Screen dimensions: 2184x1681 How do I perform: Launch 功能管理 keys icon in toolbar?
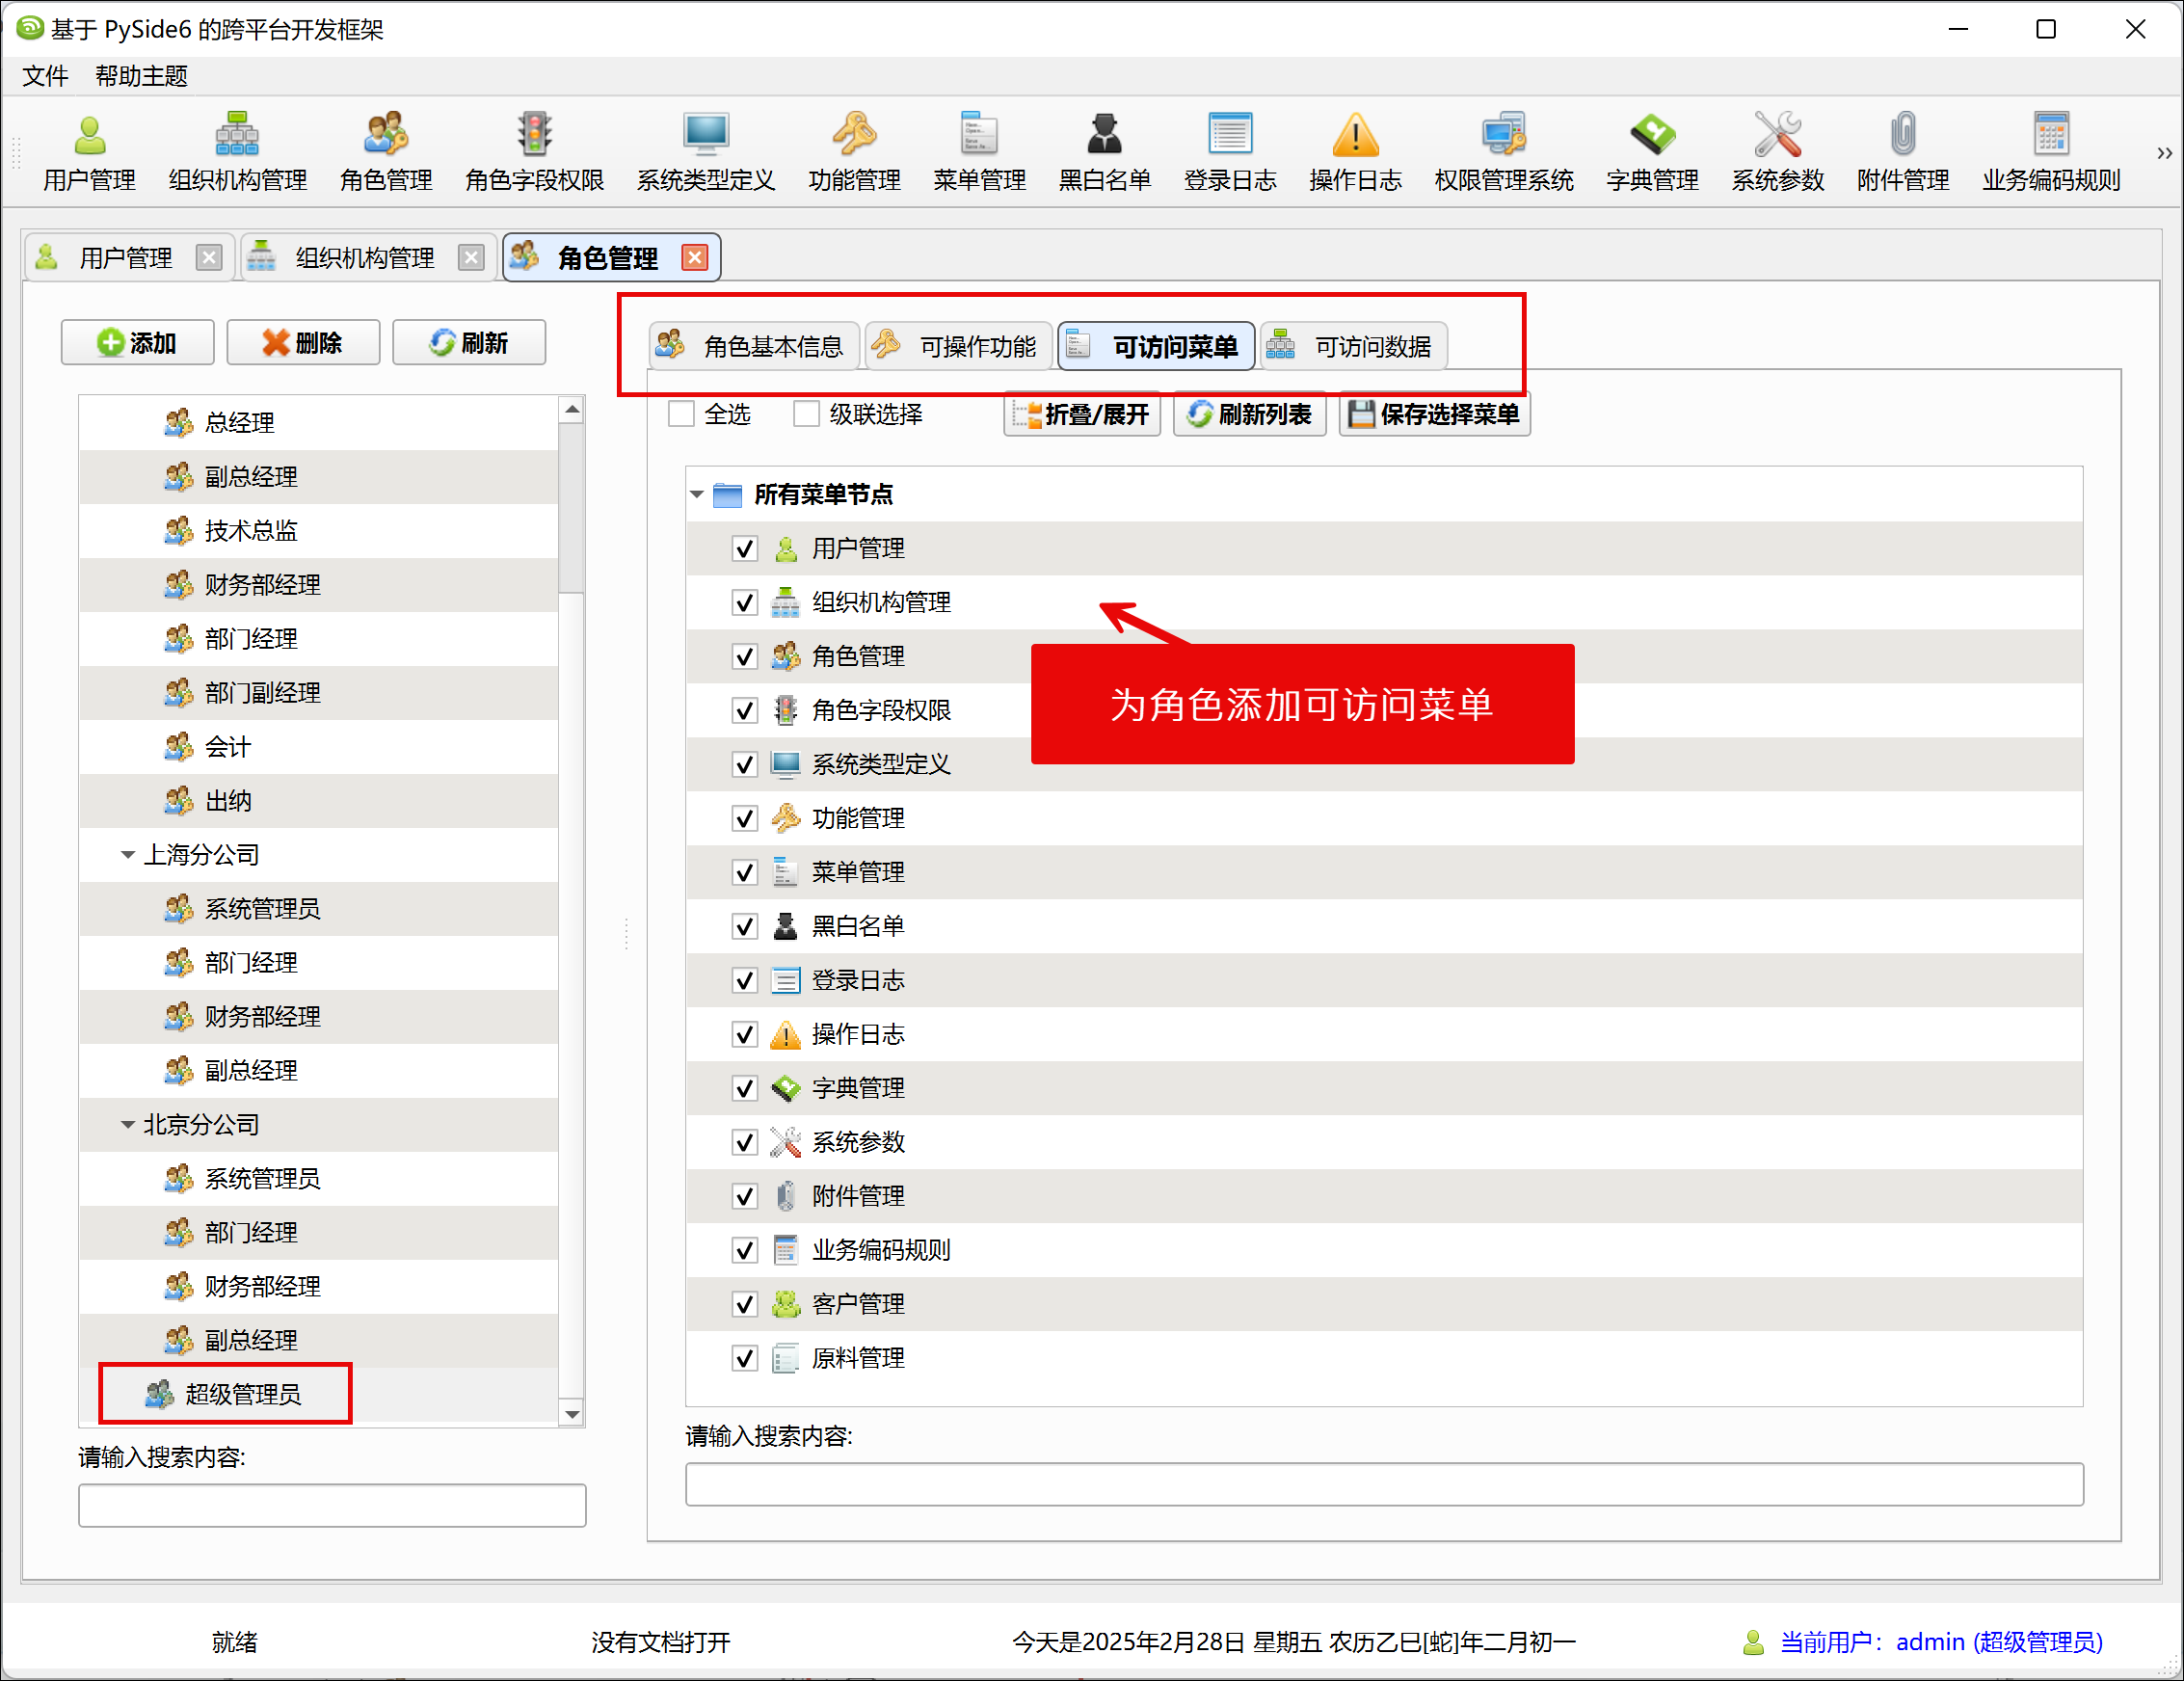click(x=854, y=152)
